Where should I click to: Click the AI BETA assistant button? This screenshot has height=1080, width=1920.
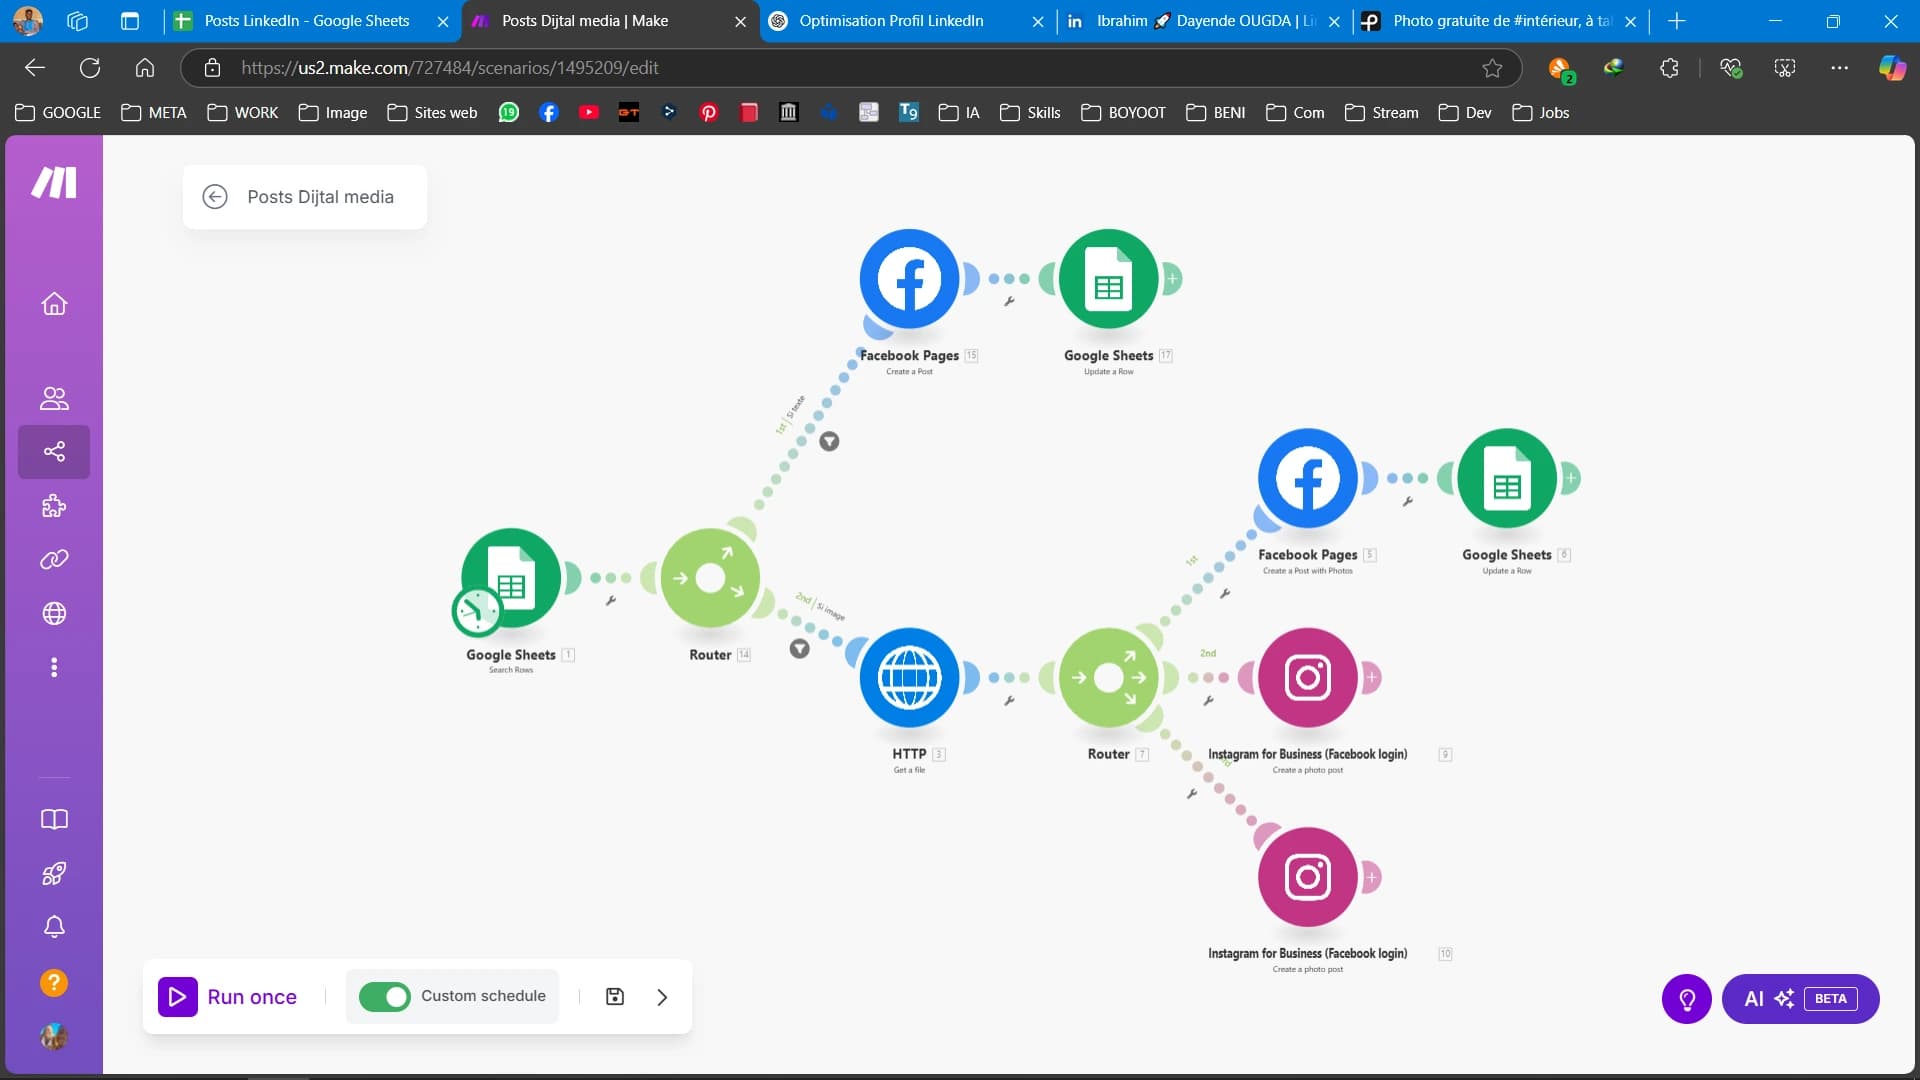click(1800, 999)
